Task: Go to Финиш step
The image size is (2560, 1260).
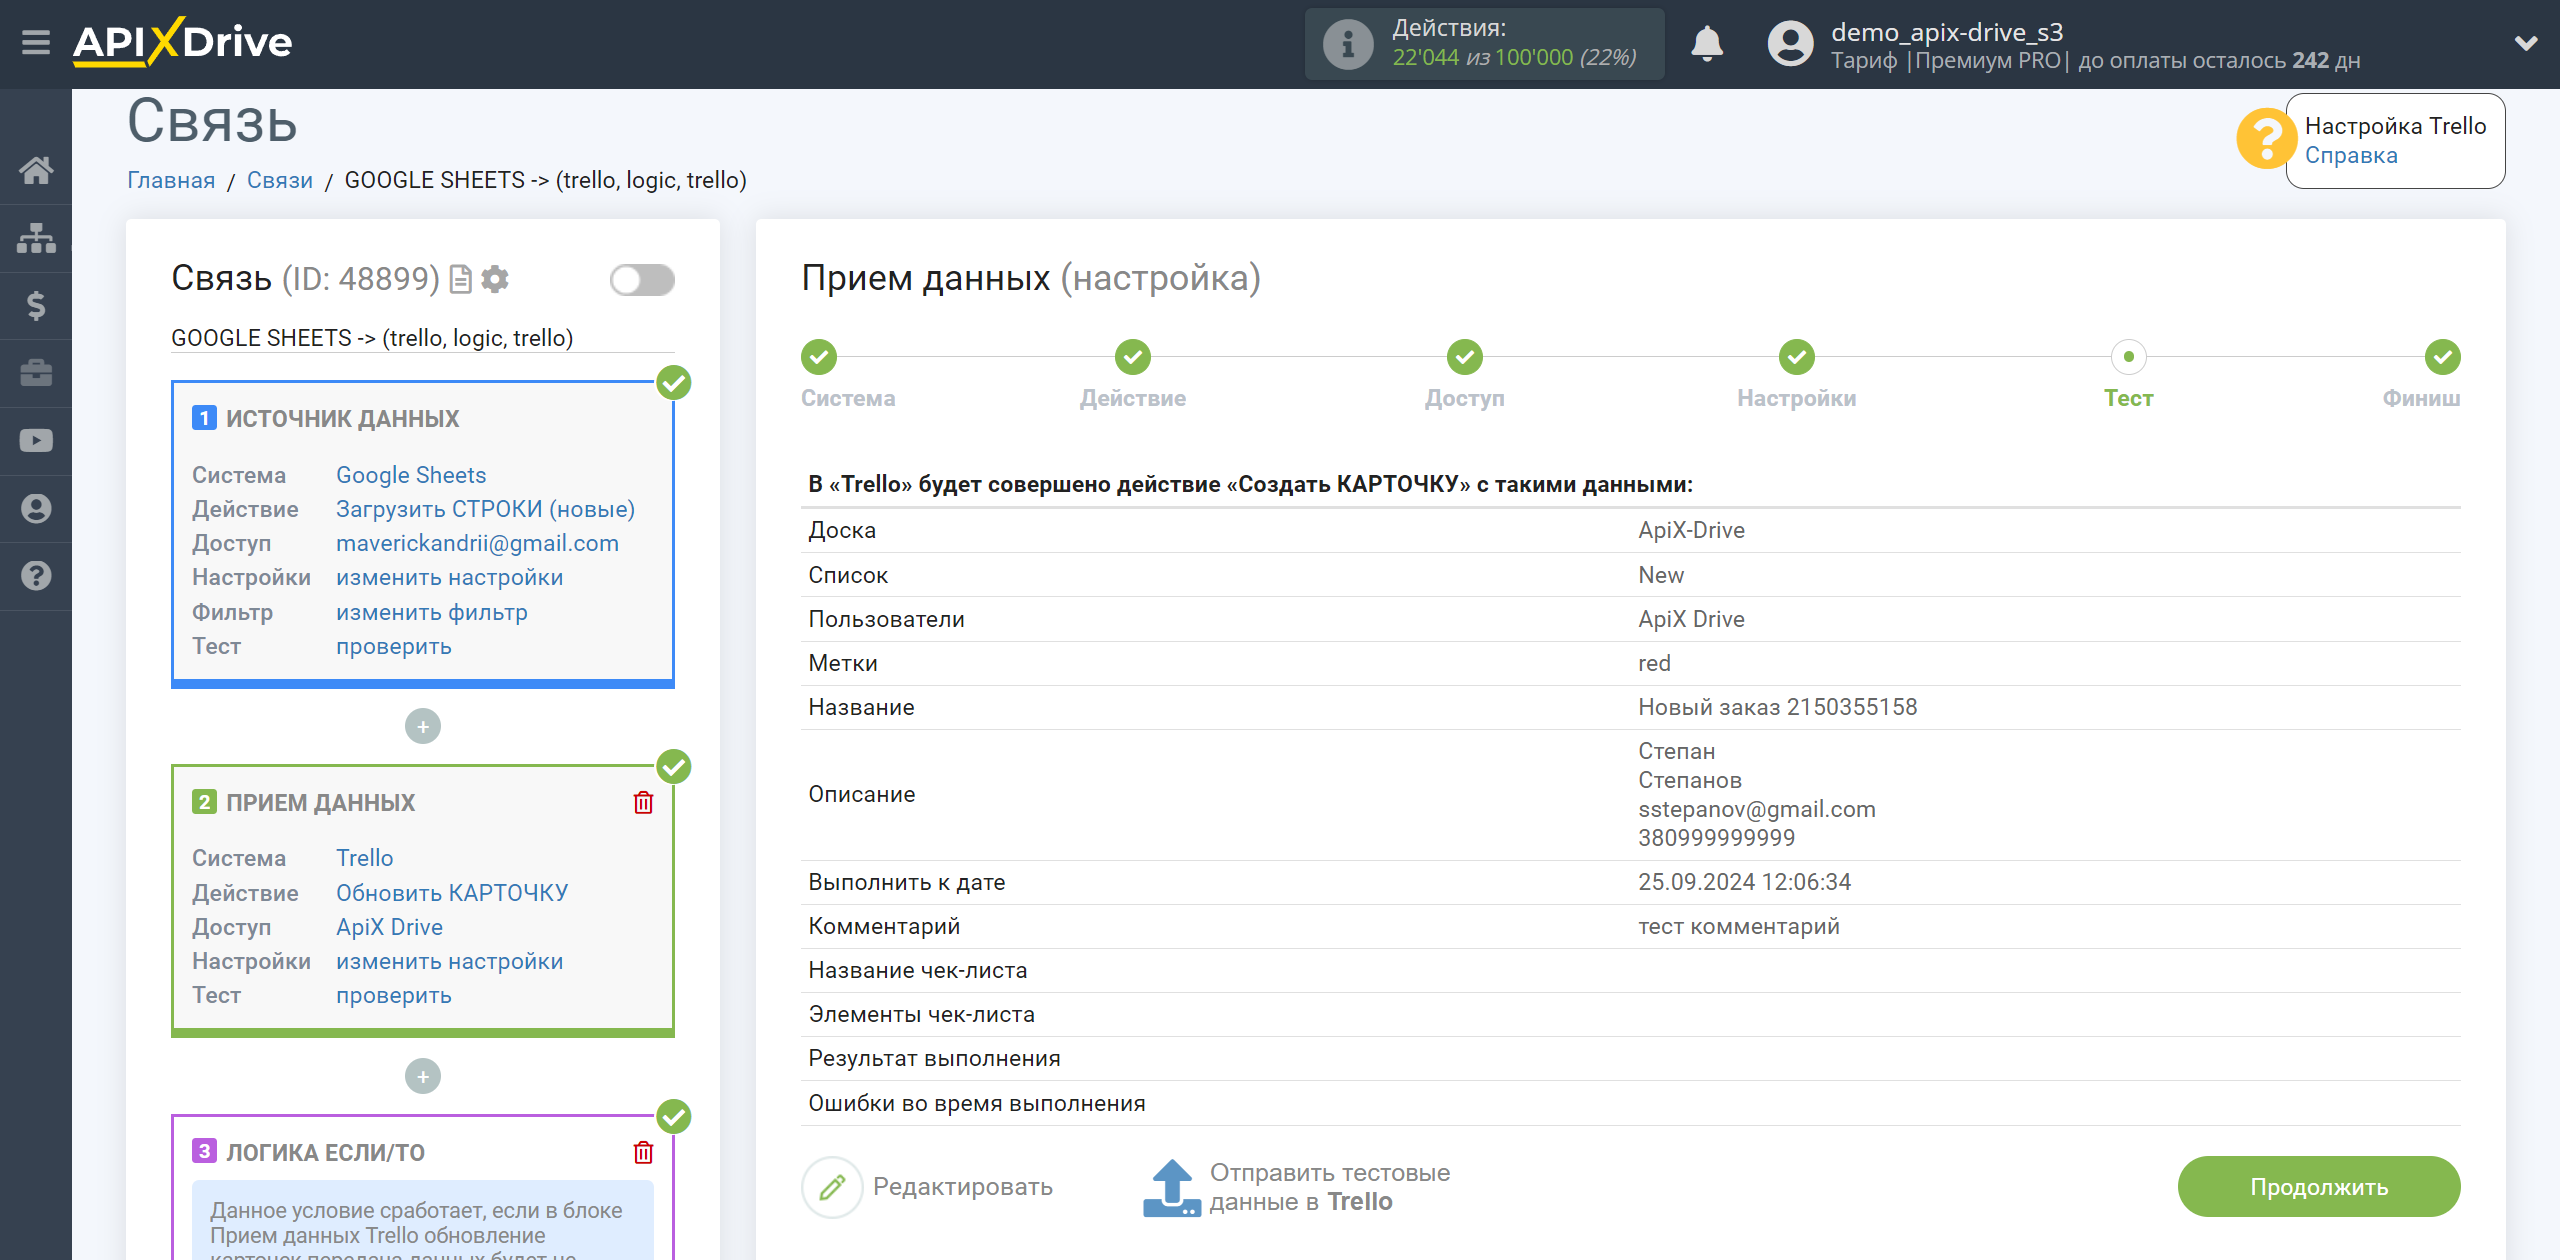Action: tap(2443, 357)
